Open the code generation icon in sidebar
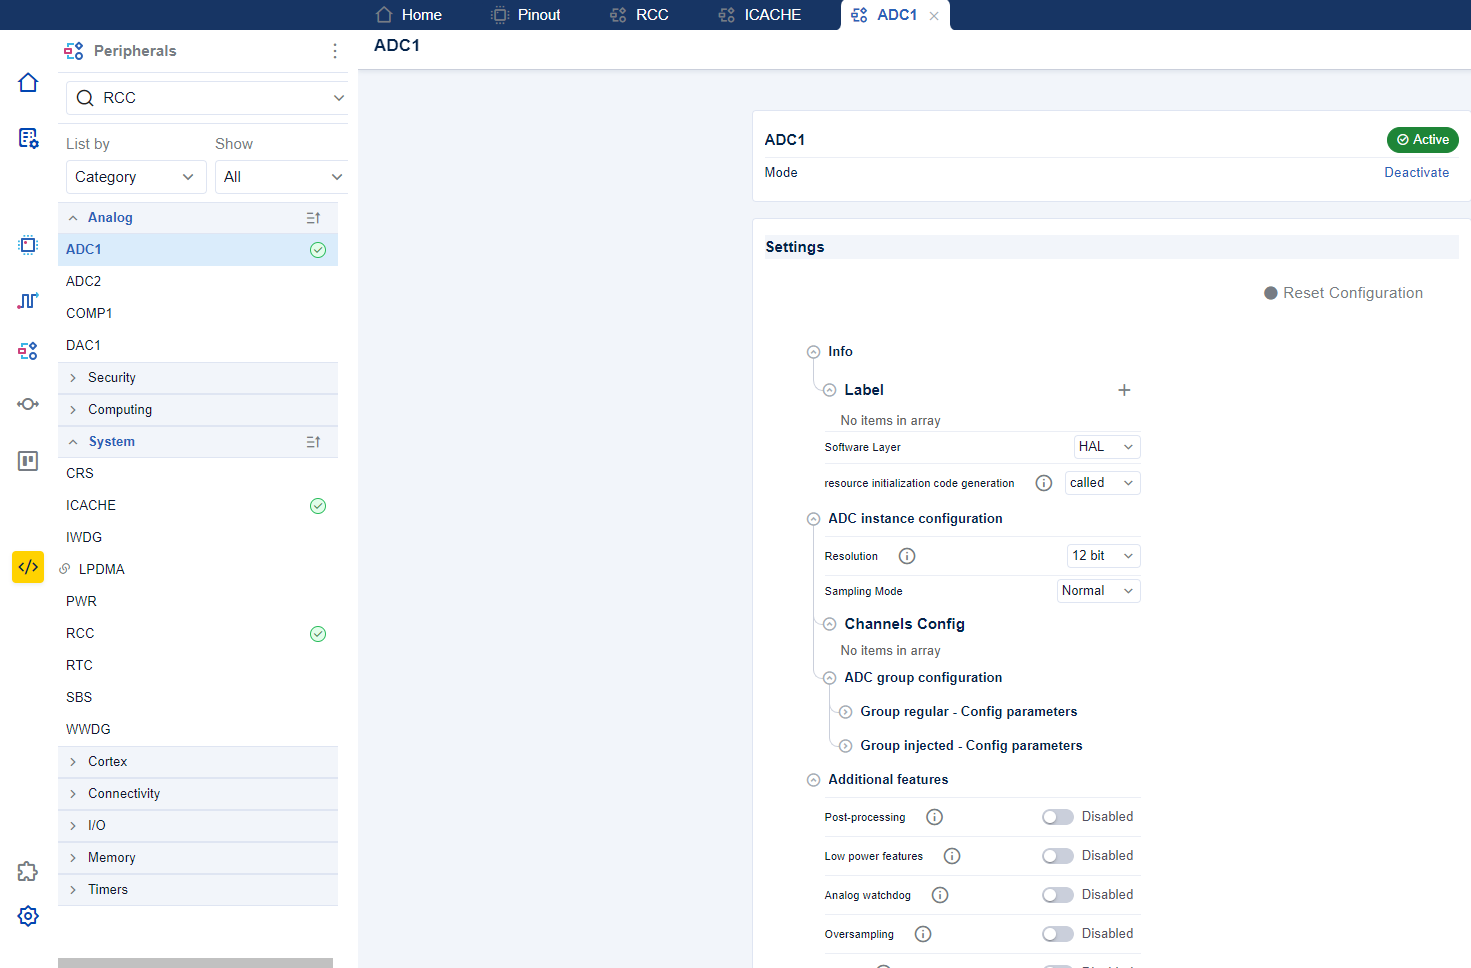The height and width of the screenshot is (968, 1471). tap(28, 567)
